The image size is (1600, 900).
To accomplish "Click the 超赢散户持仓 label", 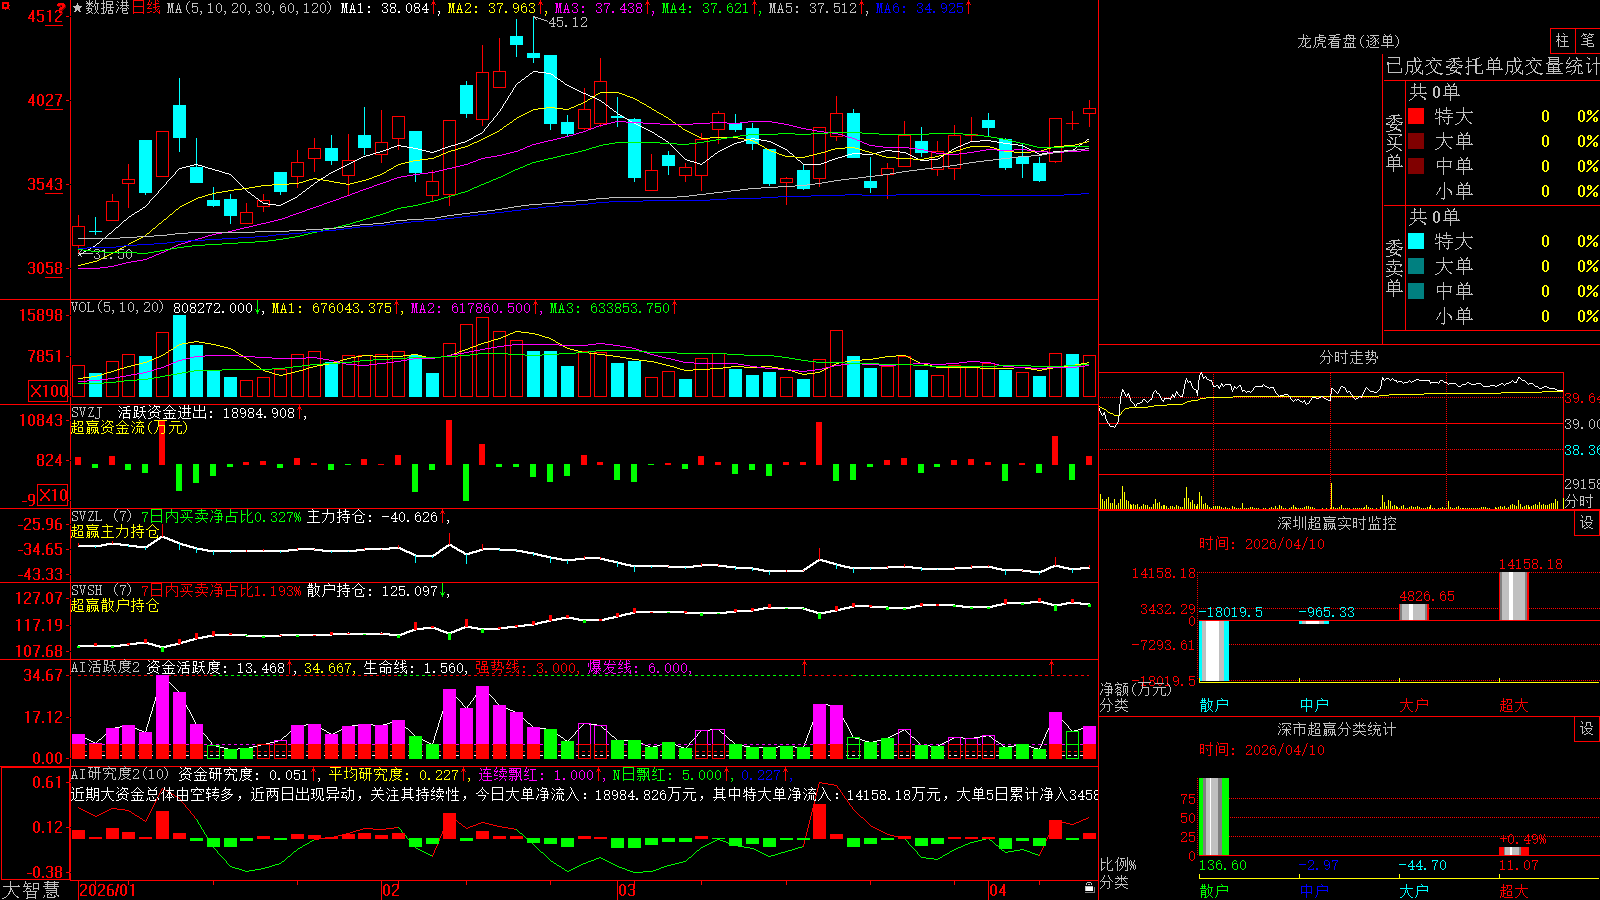I will click(115, 605).
